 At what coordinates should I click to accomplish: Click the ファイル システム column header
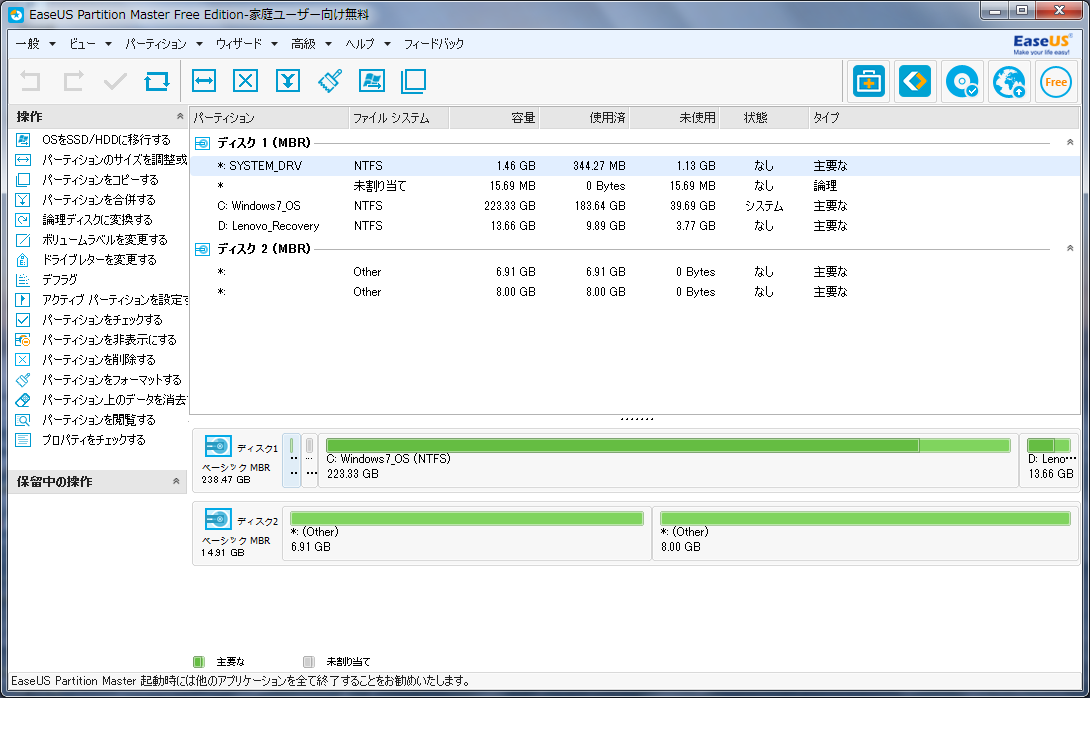(398, 118)
